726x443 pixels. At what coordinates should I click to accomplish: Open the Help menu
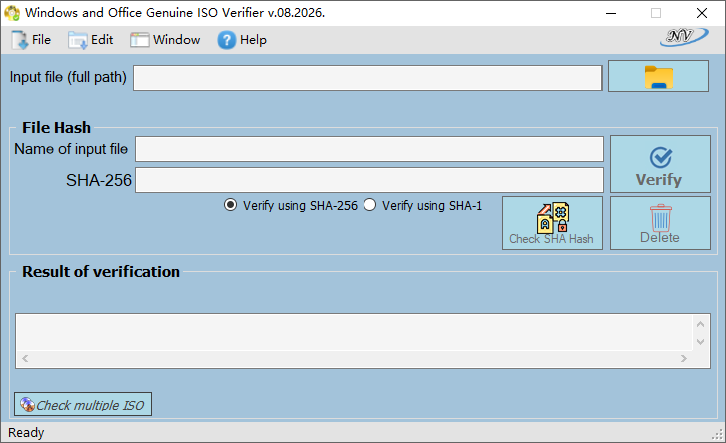[242, 40]
